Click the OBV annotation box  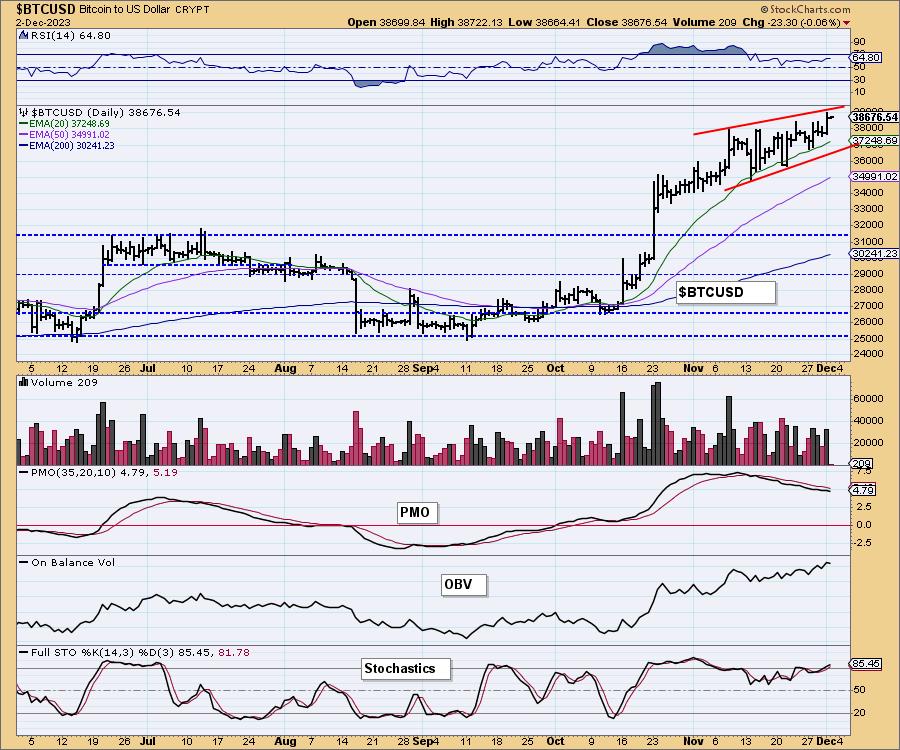464,585
